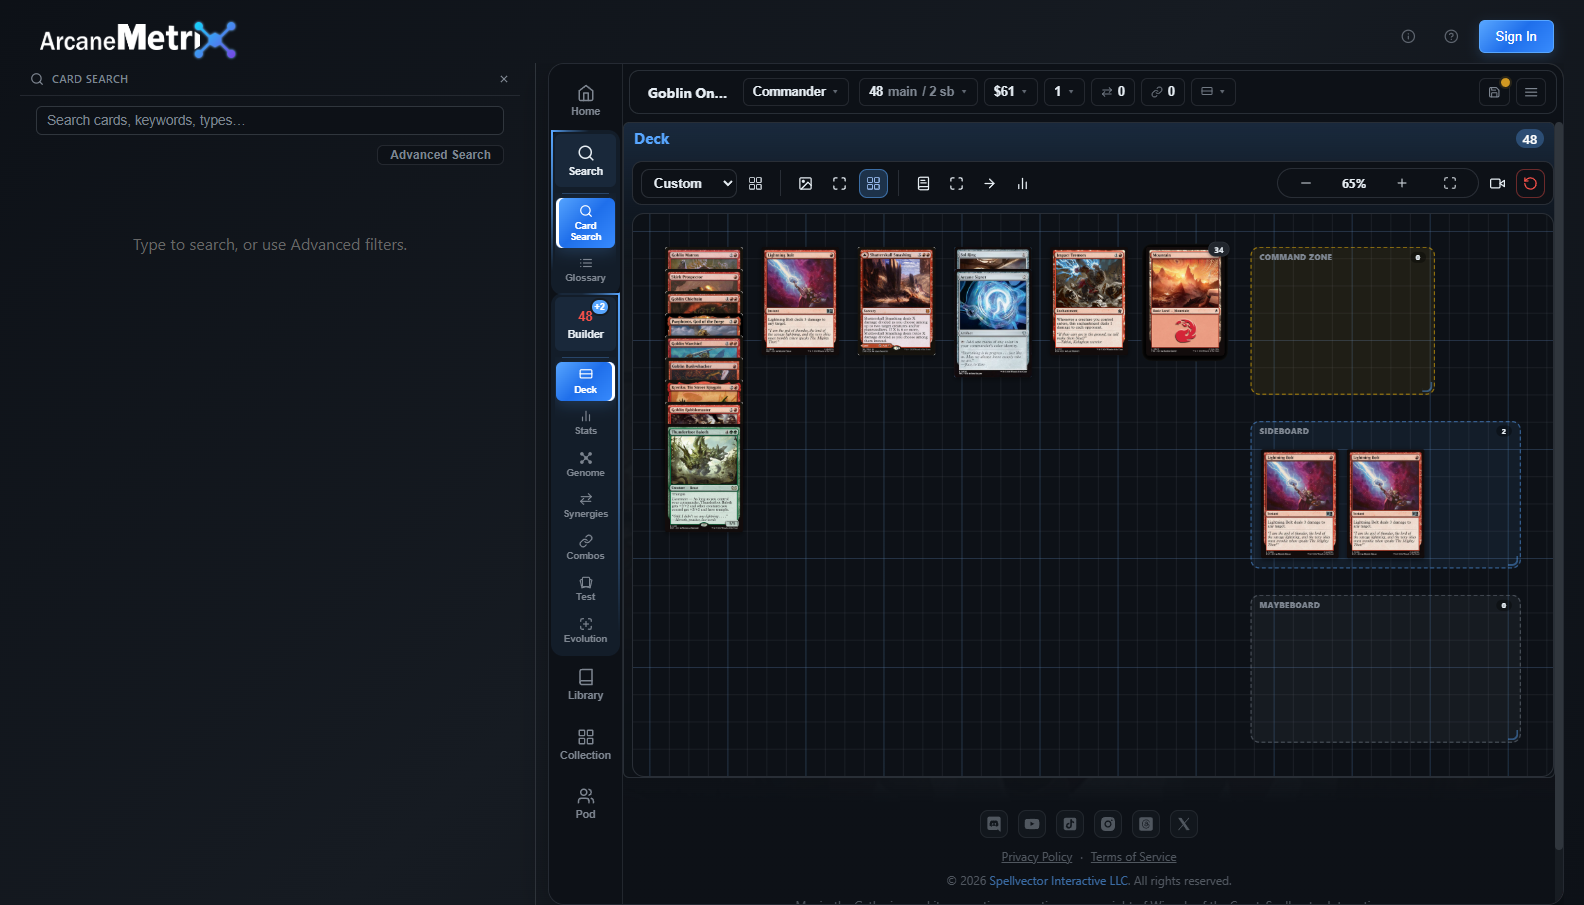The width and height of the screenshot is (1584, 905).
Task: Open the Pod section
Action: [x=585, y=803]
